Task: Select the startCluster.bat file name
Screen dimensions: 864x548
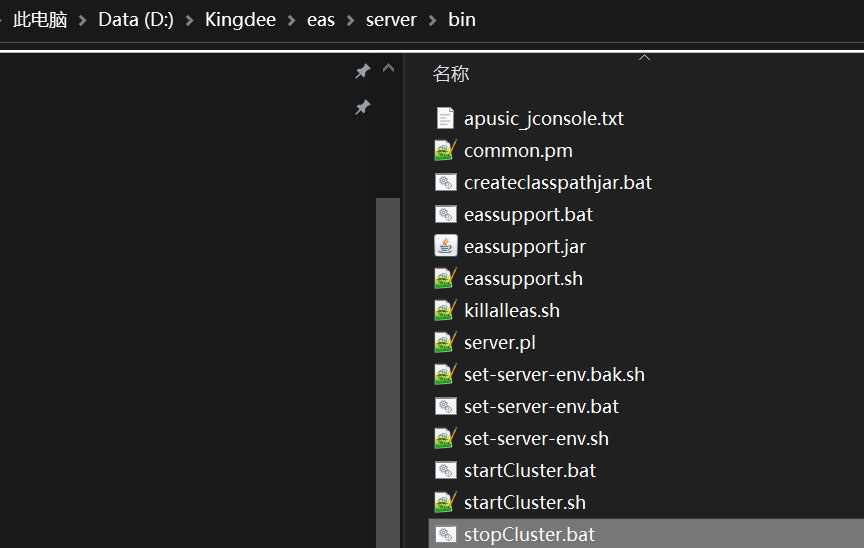Action: 530,470
